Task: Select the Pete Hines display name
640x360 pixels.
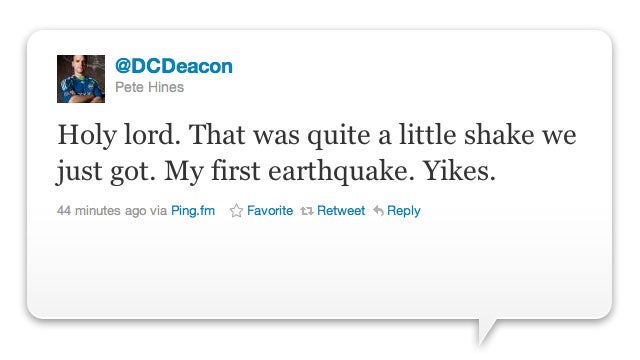Action: click(149, 87)
